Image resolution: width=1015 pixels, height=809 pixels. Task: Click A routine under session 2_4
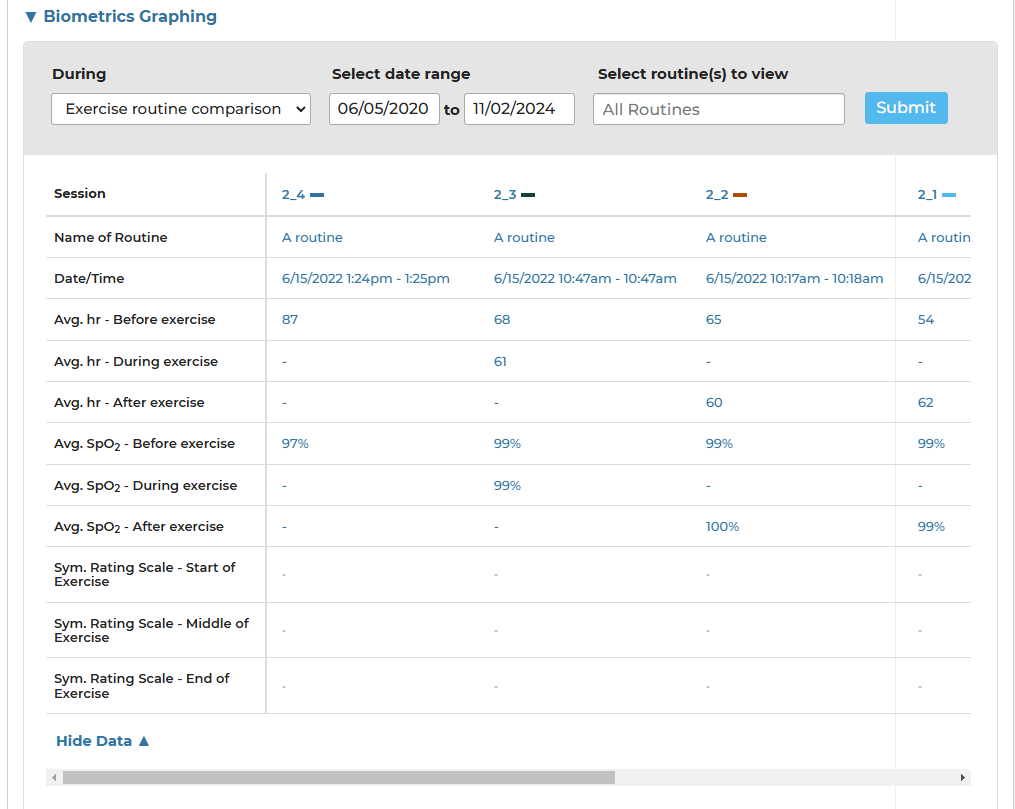312,238
